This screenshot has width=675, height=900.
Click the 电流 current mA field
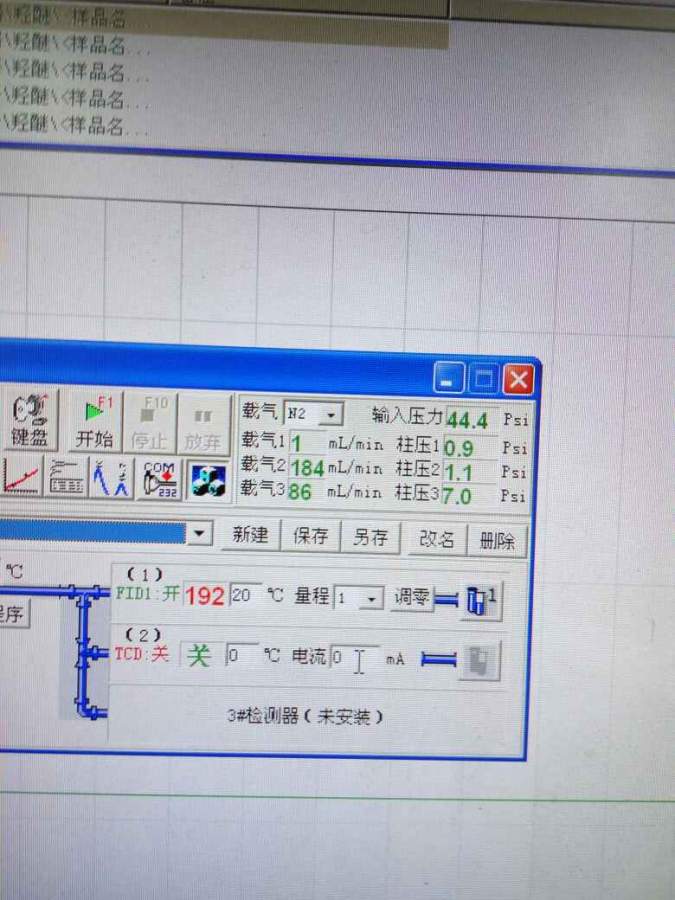pos(354,658)
